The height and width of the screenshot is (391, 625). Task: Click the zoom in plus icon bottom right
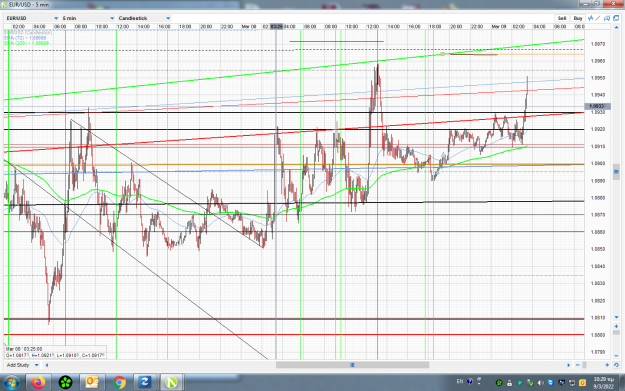click(607, 365)
